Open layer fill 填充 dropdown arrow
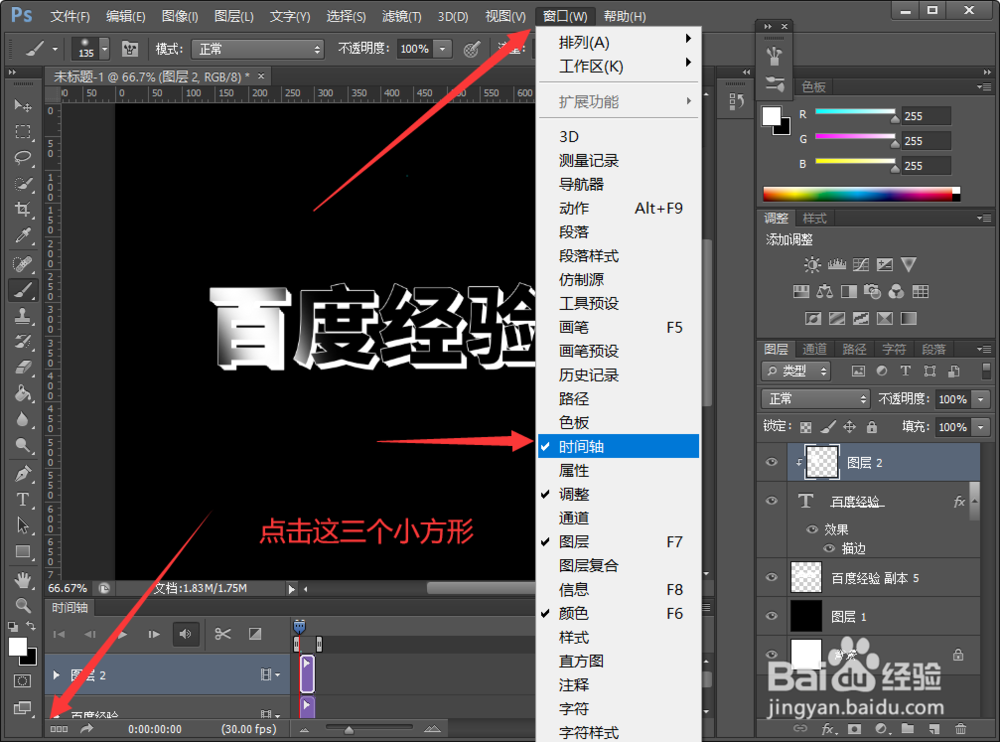This screenshot has width=1000, height=742. [x=981, y=427]
